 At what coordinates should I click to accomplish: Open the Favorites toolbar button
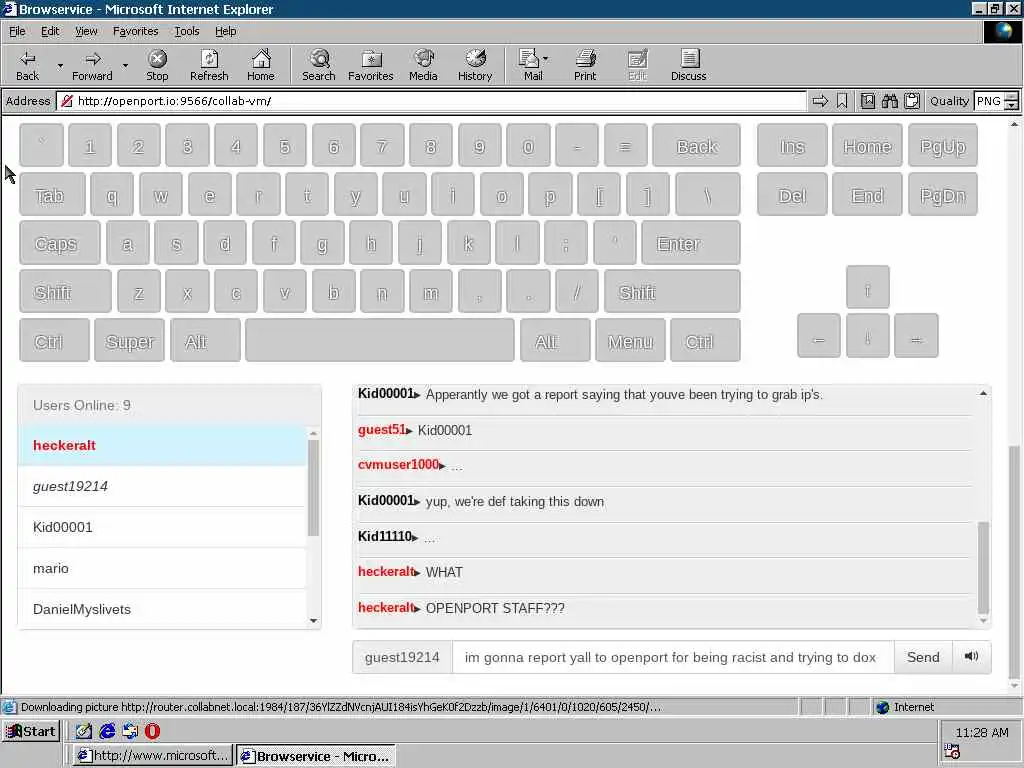coord(370,65)
